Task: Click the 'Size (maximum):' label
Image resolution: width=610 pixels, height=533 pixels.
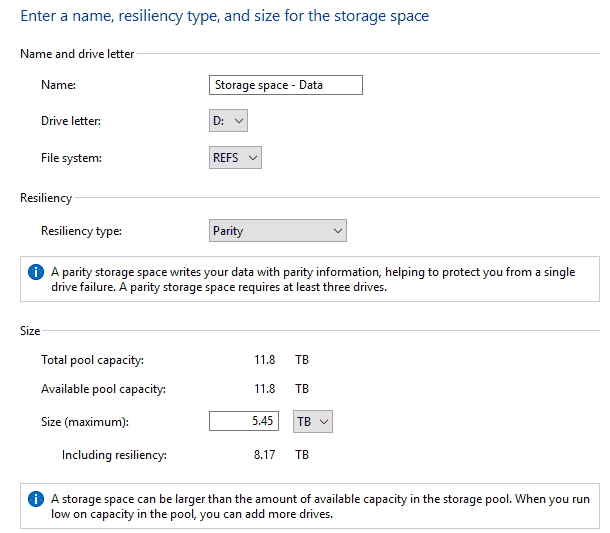Action: 85,422
